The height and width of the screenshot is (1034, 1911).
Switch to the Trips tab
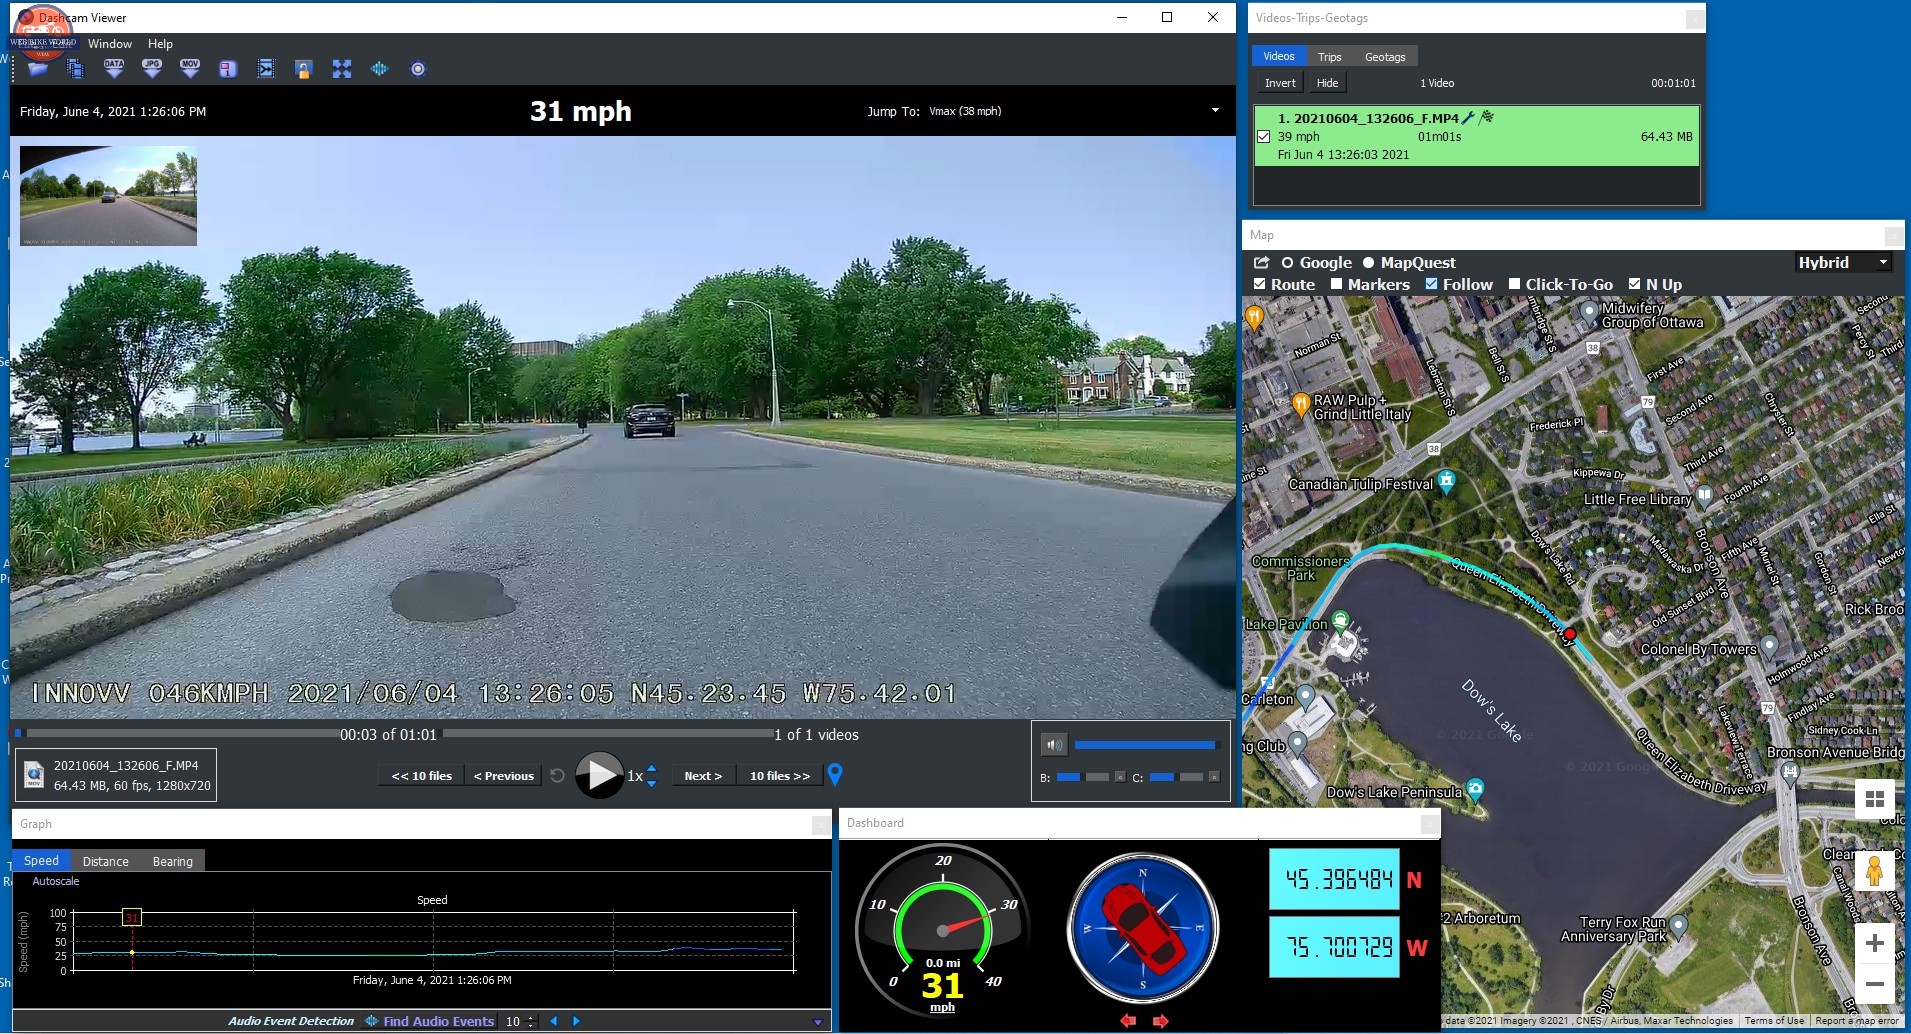point(1329,57)
